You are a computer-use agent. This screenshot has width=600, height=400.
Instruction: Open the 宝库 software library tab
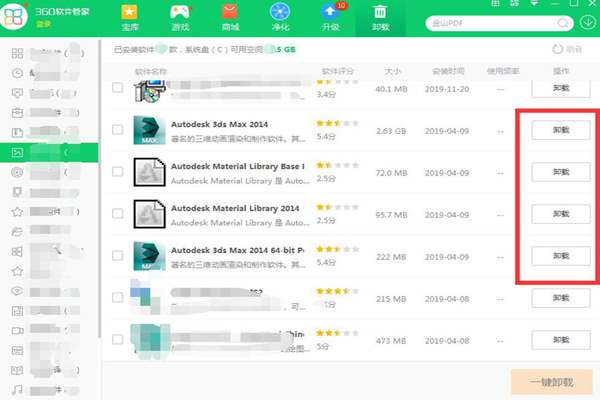click(130, 18)
